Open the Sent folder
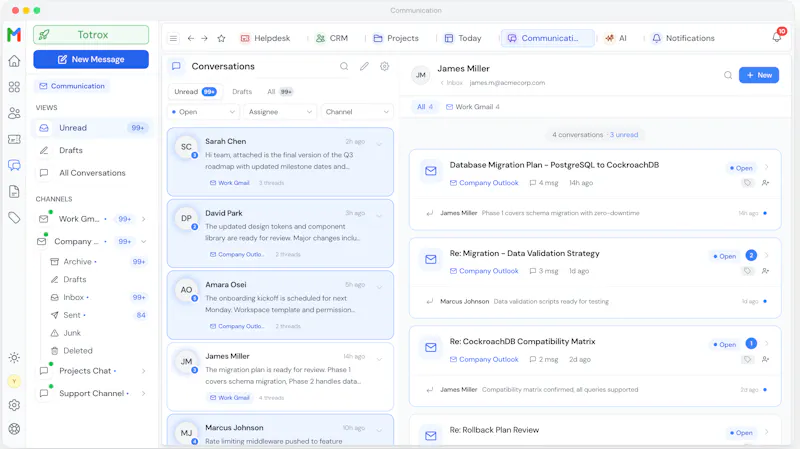800x449 pixels. tap(97, 315)
